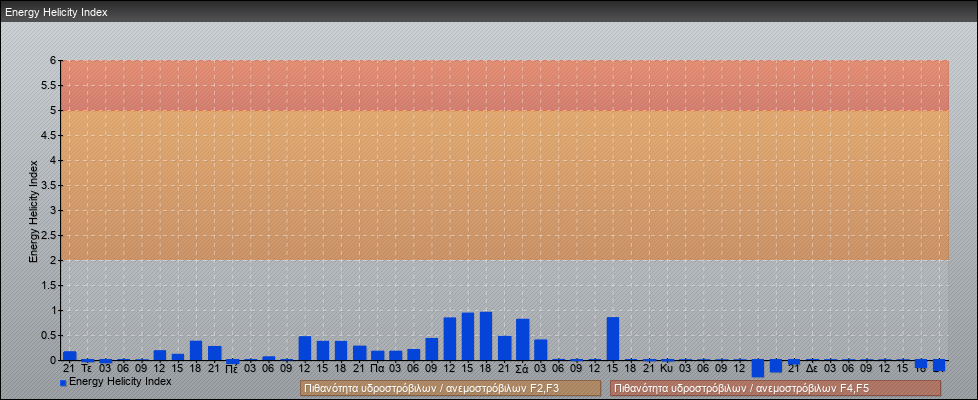Screen dimensions: 978x400
Task: Click the Energy Helicity Index panel title
Action: [56, 12]
